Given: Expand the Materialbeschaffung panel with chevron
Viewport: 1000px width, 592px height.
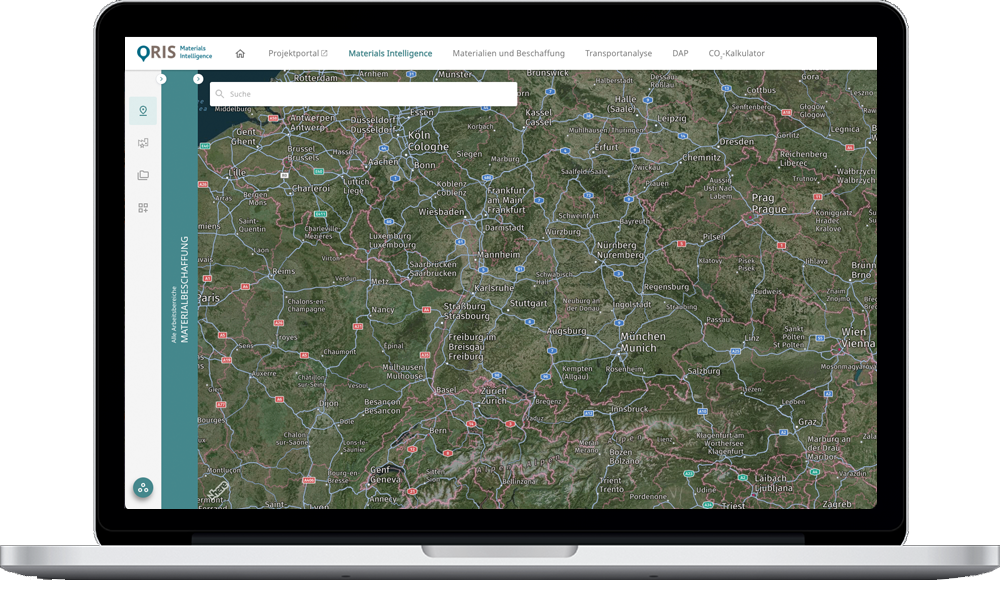Looking at the screenshot, I should [198, 79].
